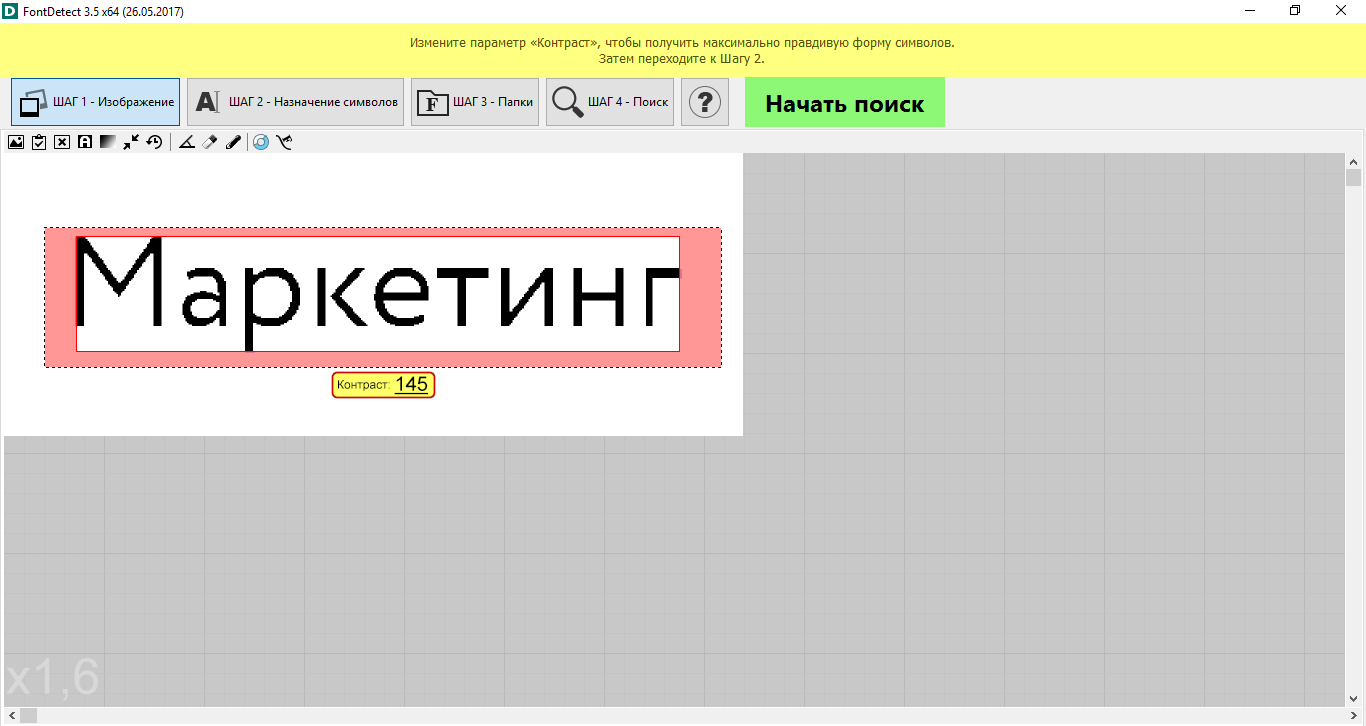Switch to ШАГ 3 - Папки step
This screenshot has height=726, width=1366.
tap(475, 102)
